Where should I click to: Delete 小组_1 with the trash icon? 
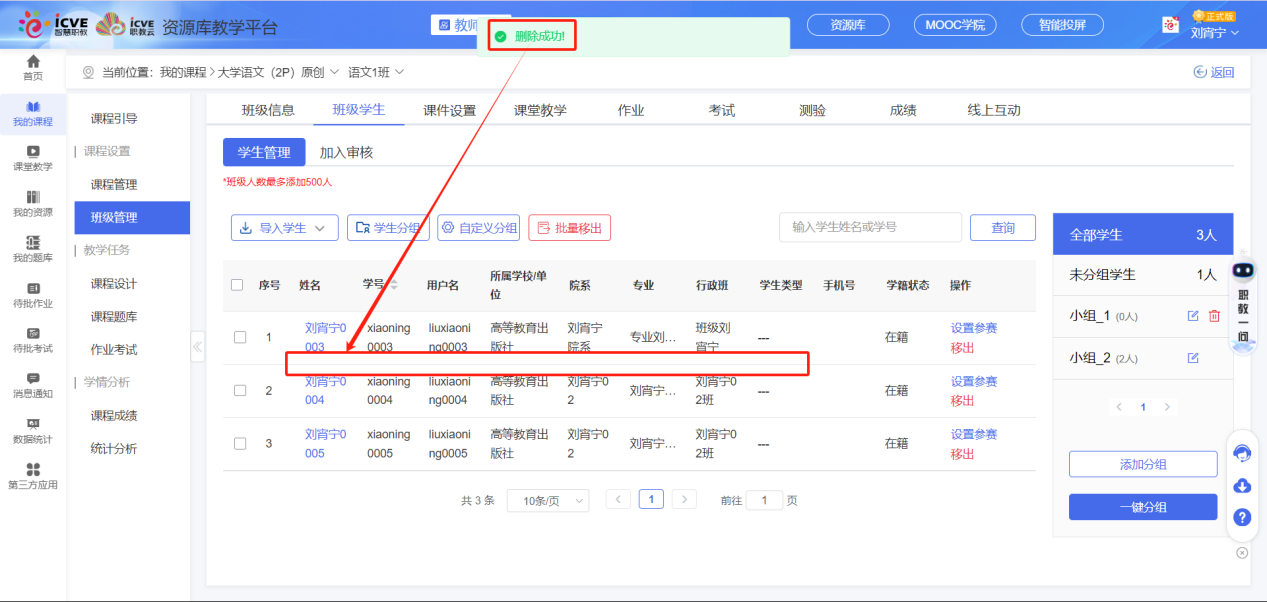pyautogui.click(x=1214, y=316)
